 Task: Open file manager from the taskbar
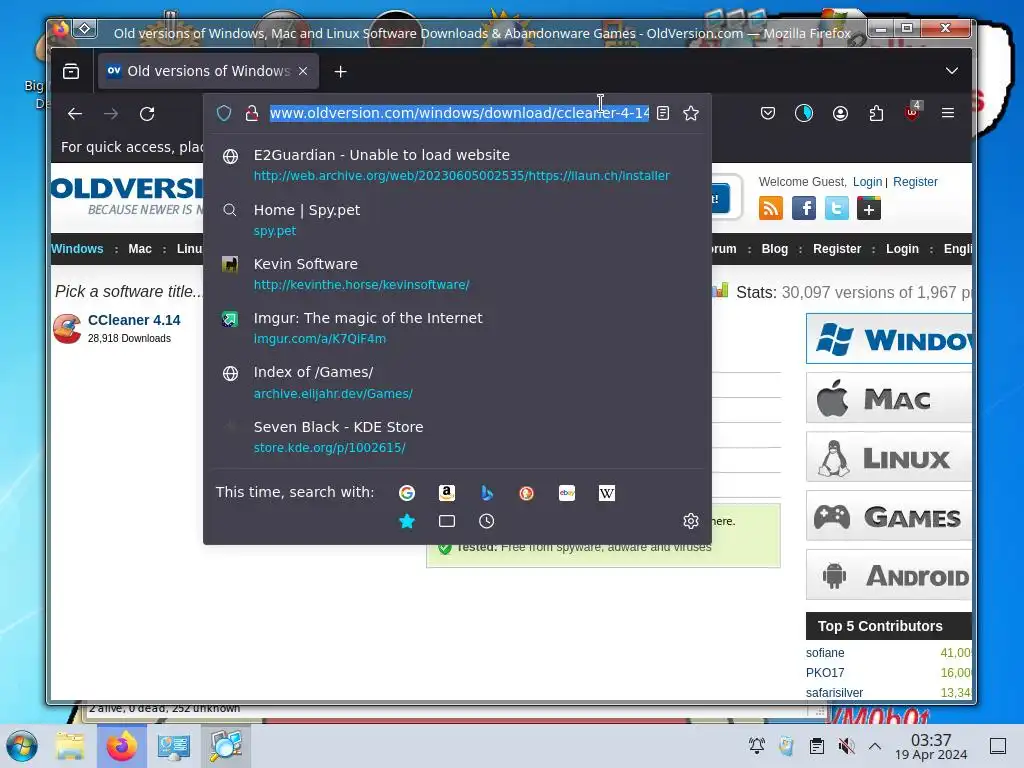[70, 746]
